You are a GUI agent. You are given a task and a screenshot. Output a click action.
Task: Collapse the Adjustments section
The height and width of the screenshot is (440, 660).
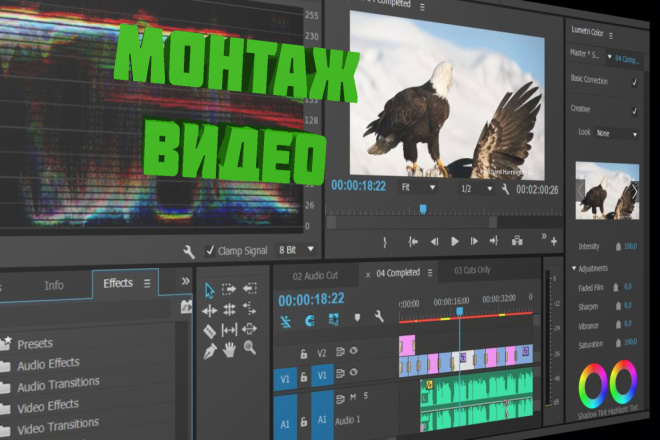(574, 268)
